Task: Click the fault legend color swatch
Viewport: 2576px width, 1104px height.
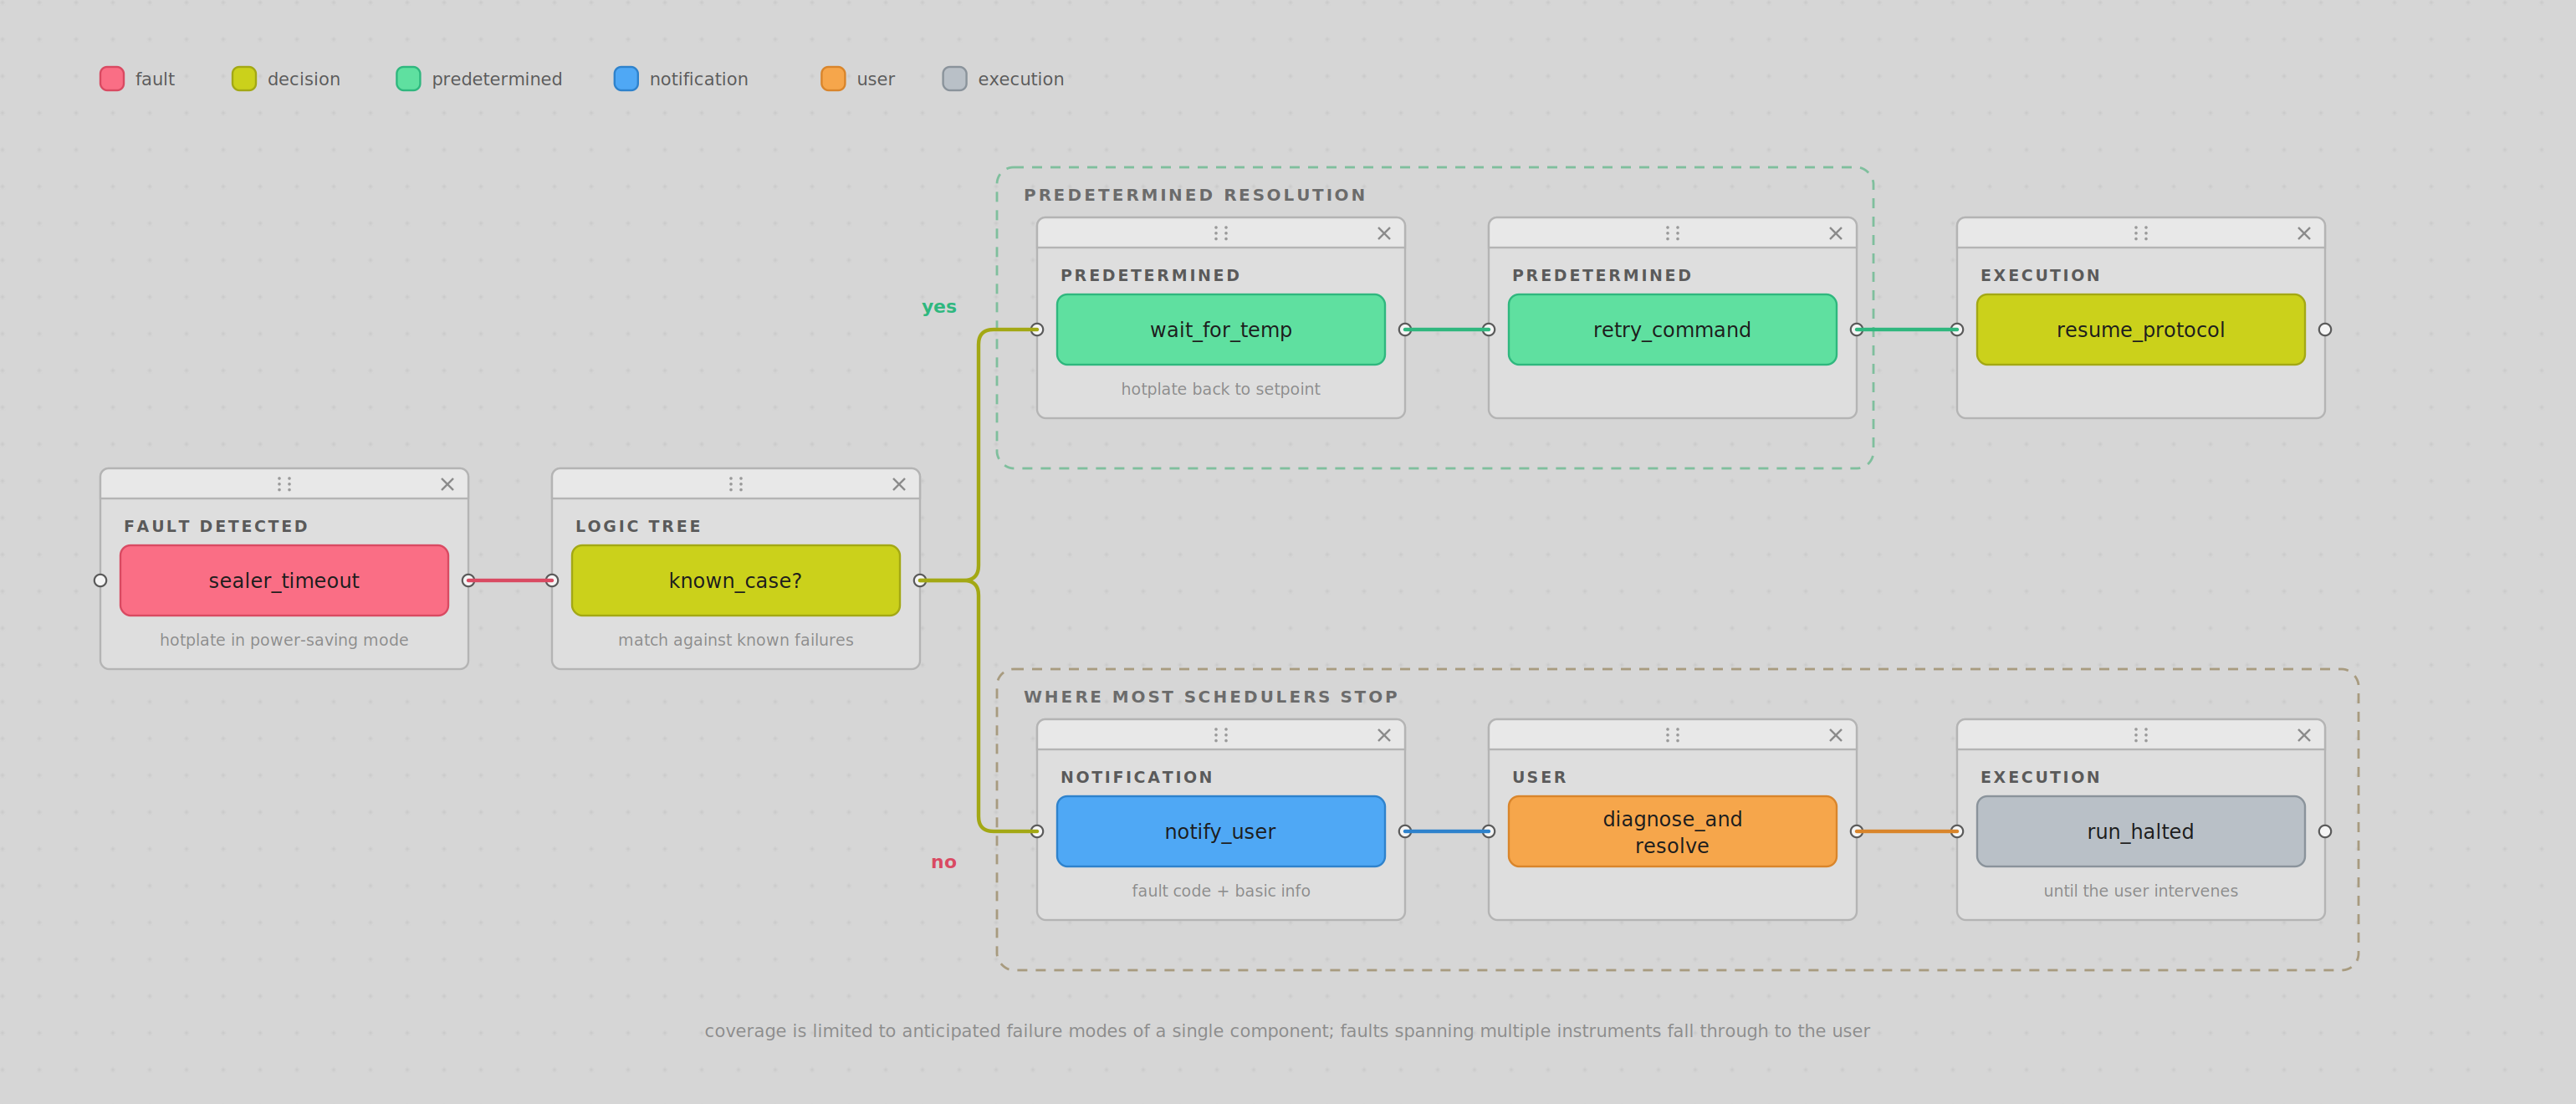Action: point(112,79)
